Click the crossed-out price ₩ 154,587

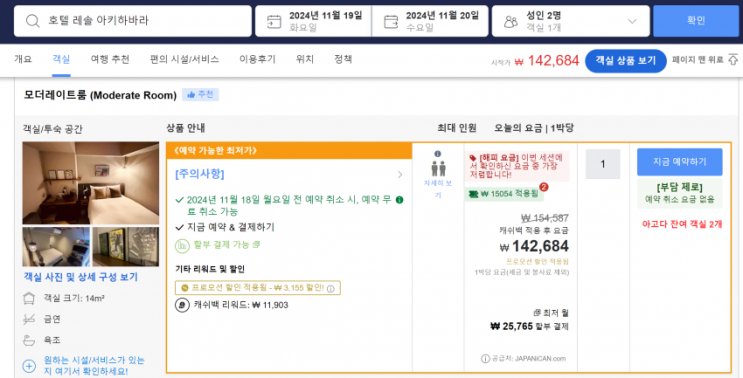pyautogui.click(x=544, y=218)
